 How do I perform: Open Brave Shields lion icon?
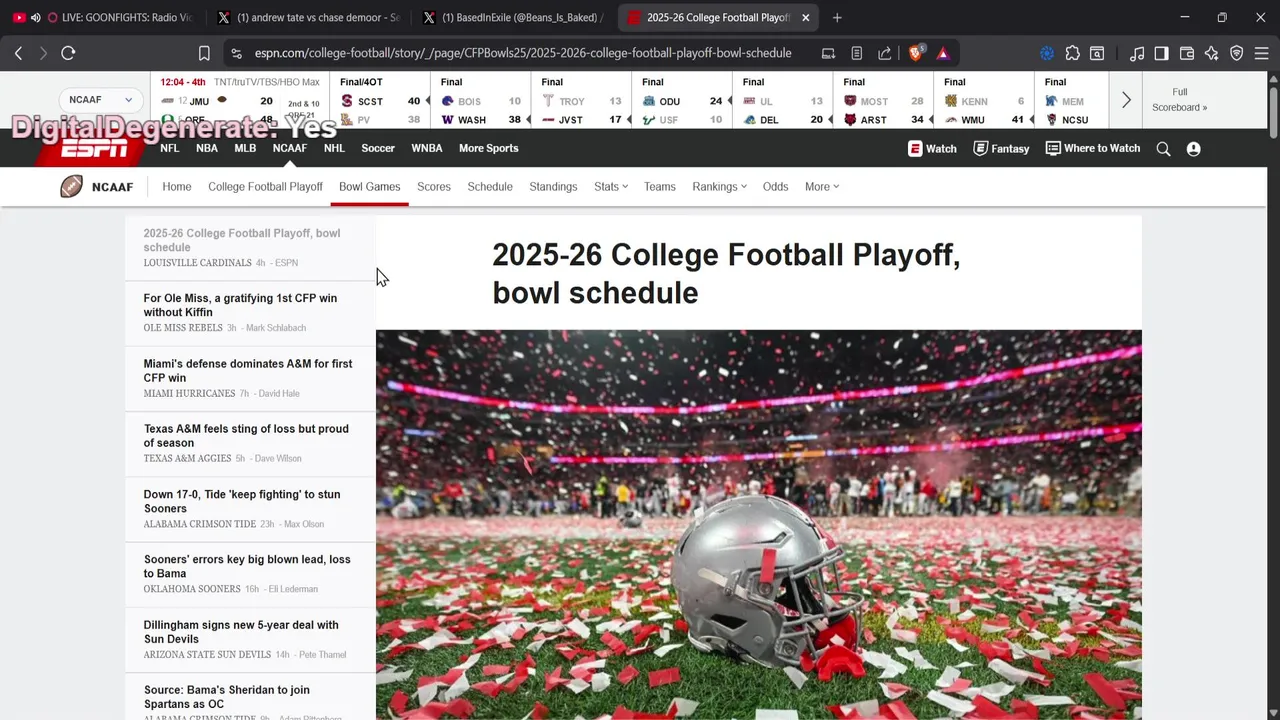click(x=915, y=53)
